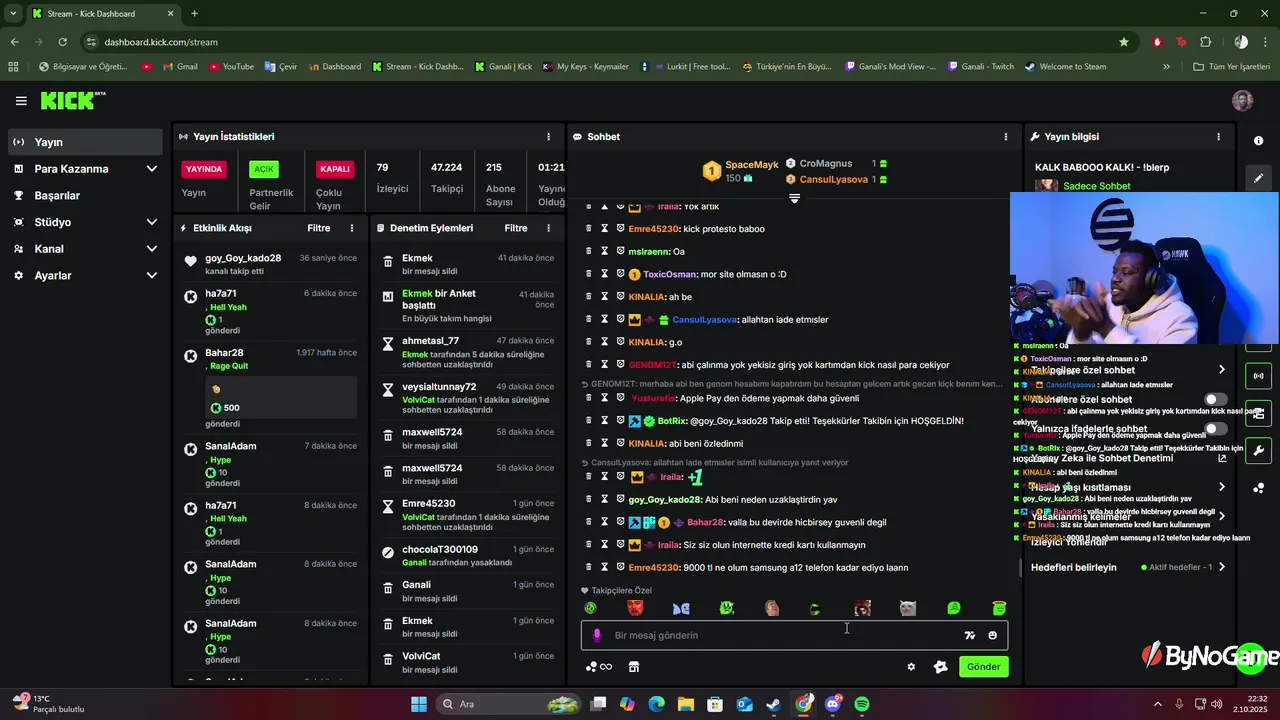Click the translate icon in message box
Screen dimensions: 1280x720
click(x=969, y=635)
